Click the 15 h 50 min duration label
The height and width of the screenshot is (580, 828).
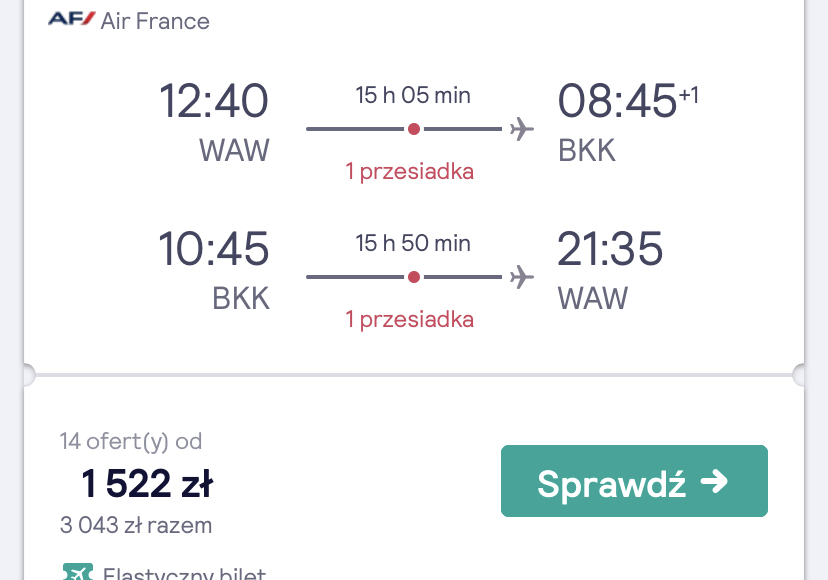[x=413, y=244]
